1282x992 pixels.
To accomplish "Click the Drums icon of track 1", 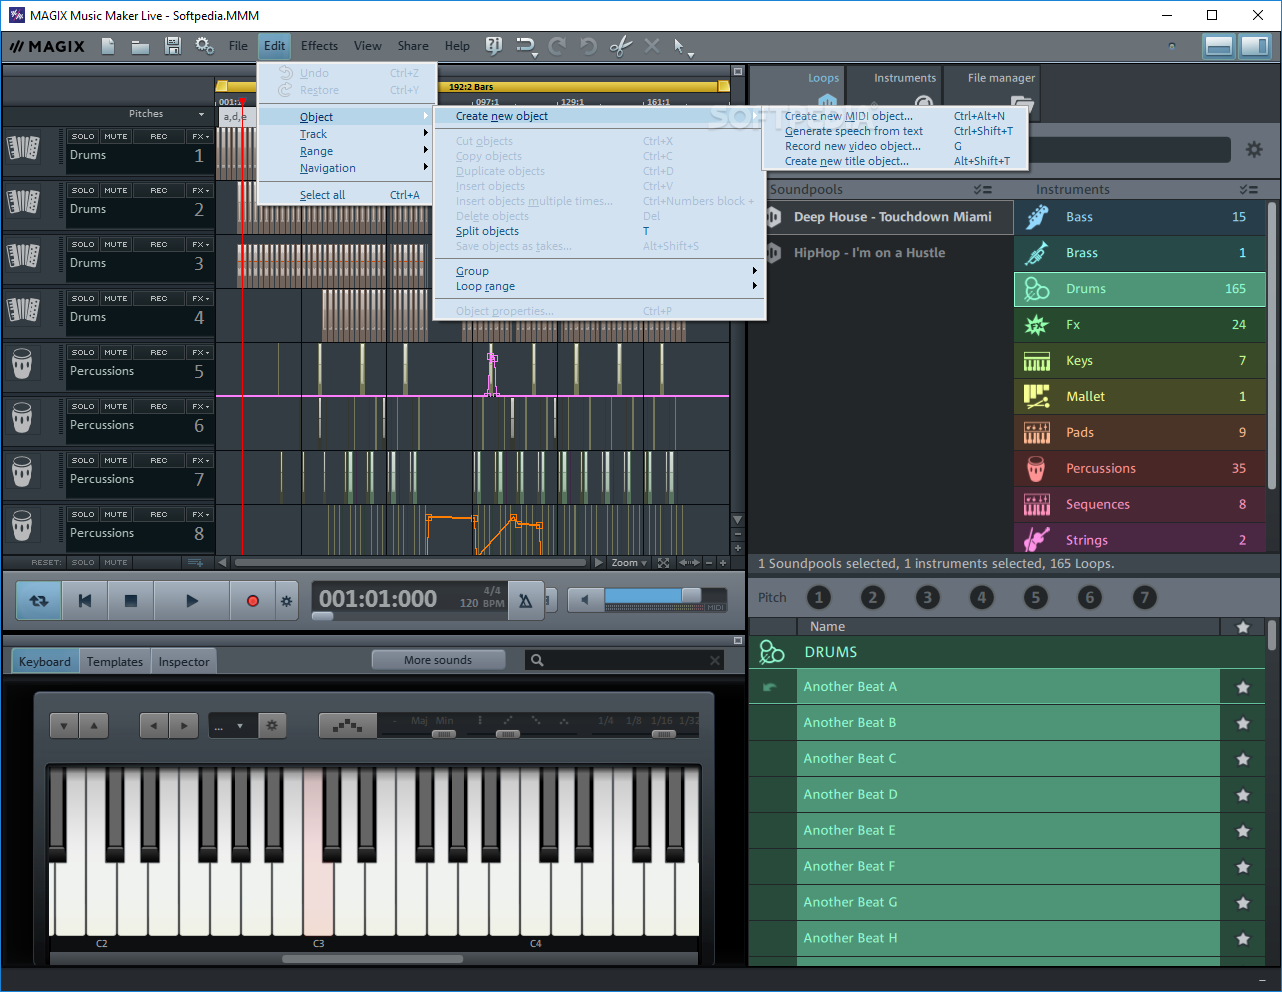I will pos(23,148).
